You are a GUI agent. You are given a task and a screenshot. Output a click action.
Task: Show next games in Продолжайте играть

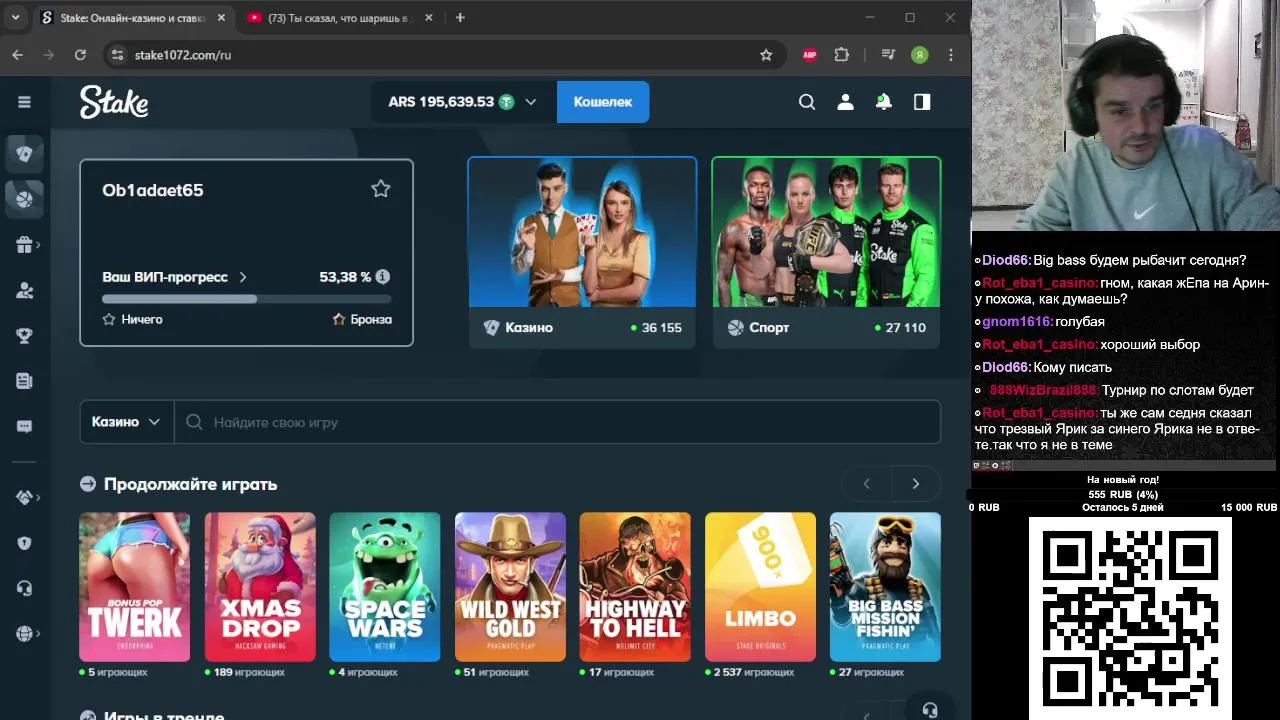915,484
